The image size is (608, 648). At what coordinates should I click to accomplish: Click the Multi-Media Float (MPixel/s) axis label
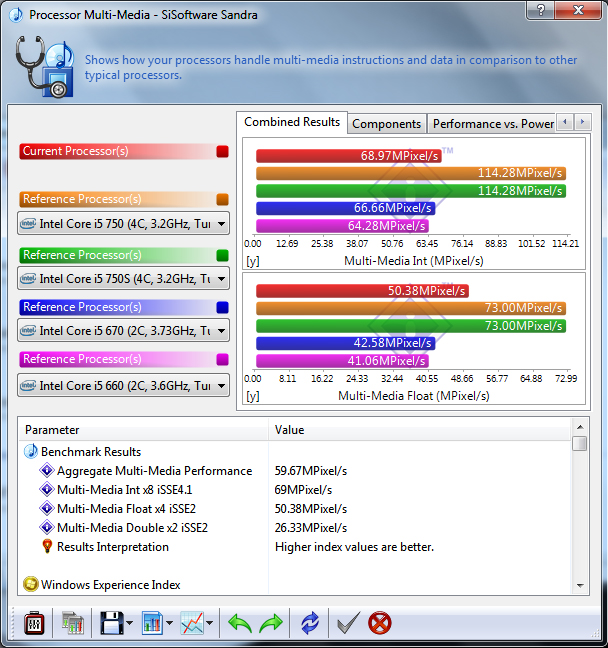(414, 396)
